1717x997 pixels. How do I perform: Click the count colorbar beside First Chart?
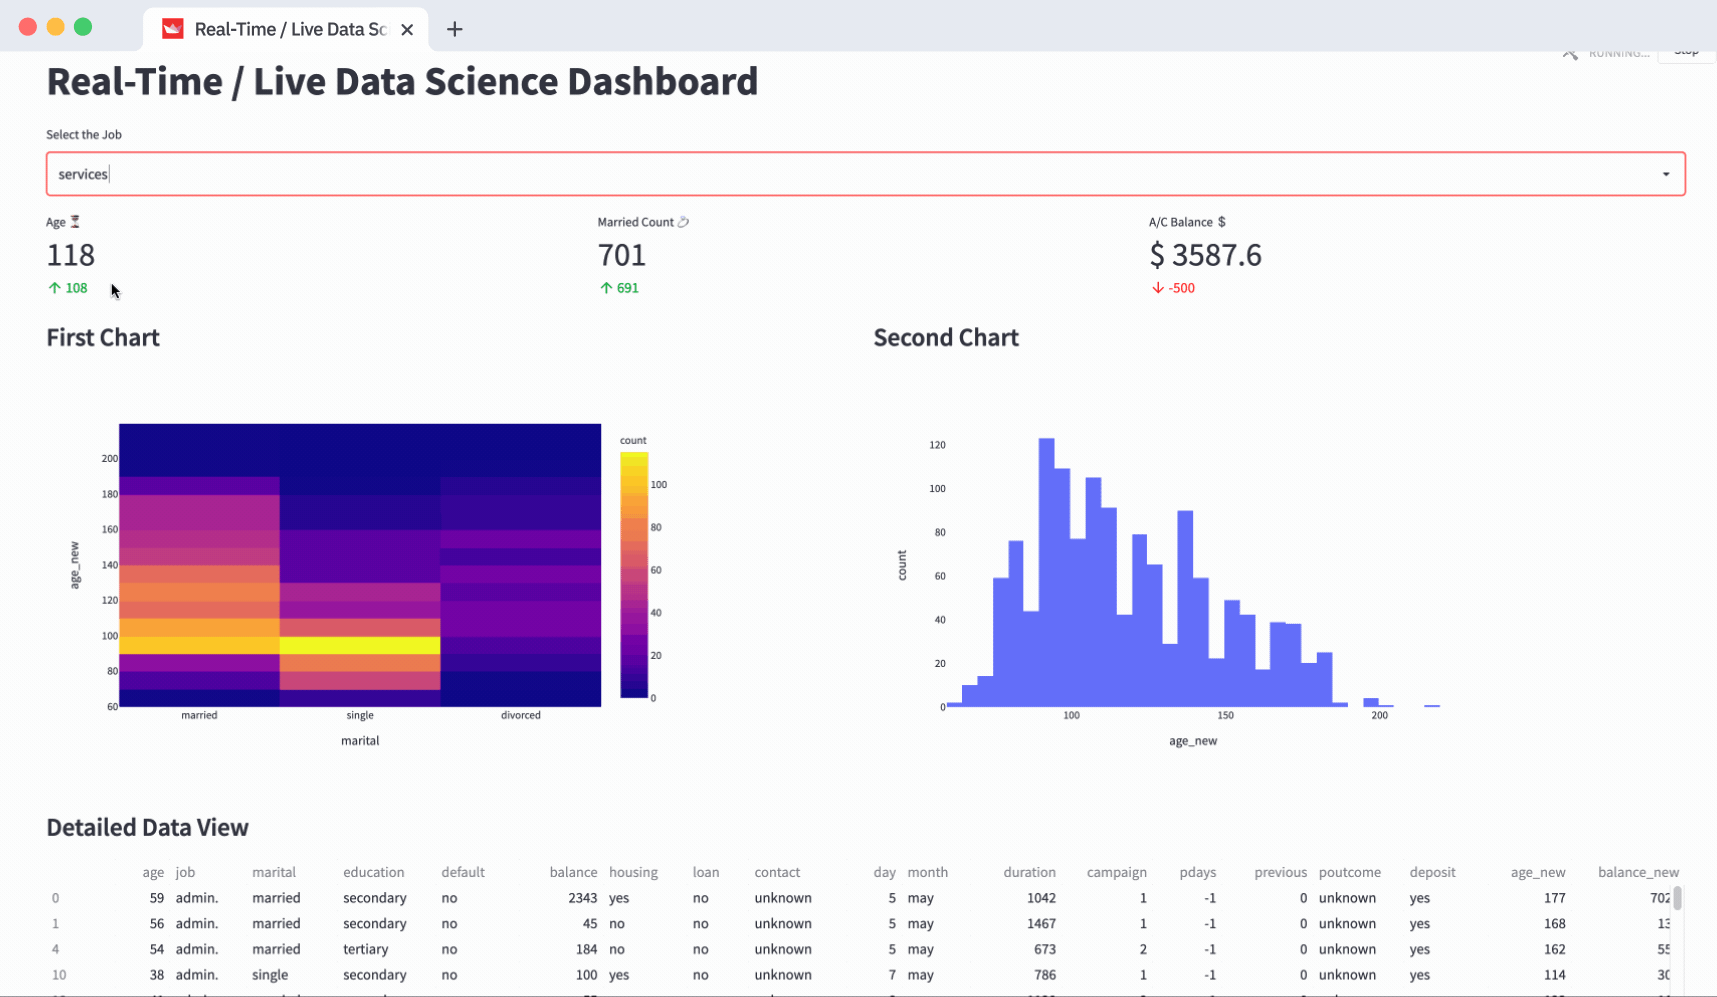tap(635, 570)
